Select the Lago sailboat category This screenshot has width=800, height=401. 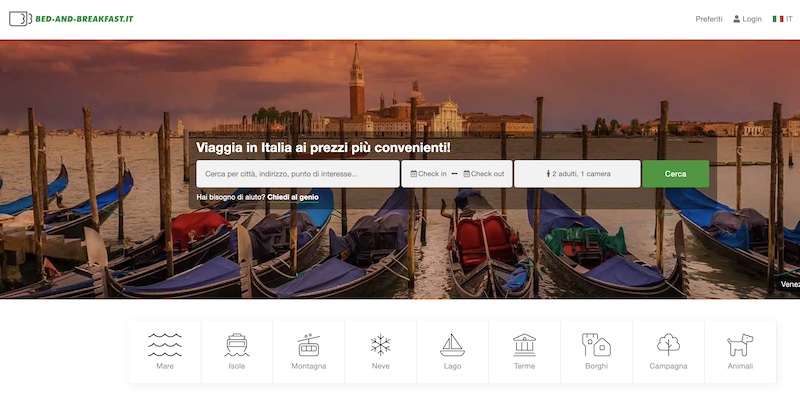click(x=453, y=345)
